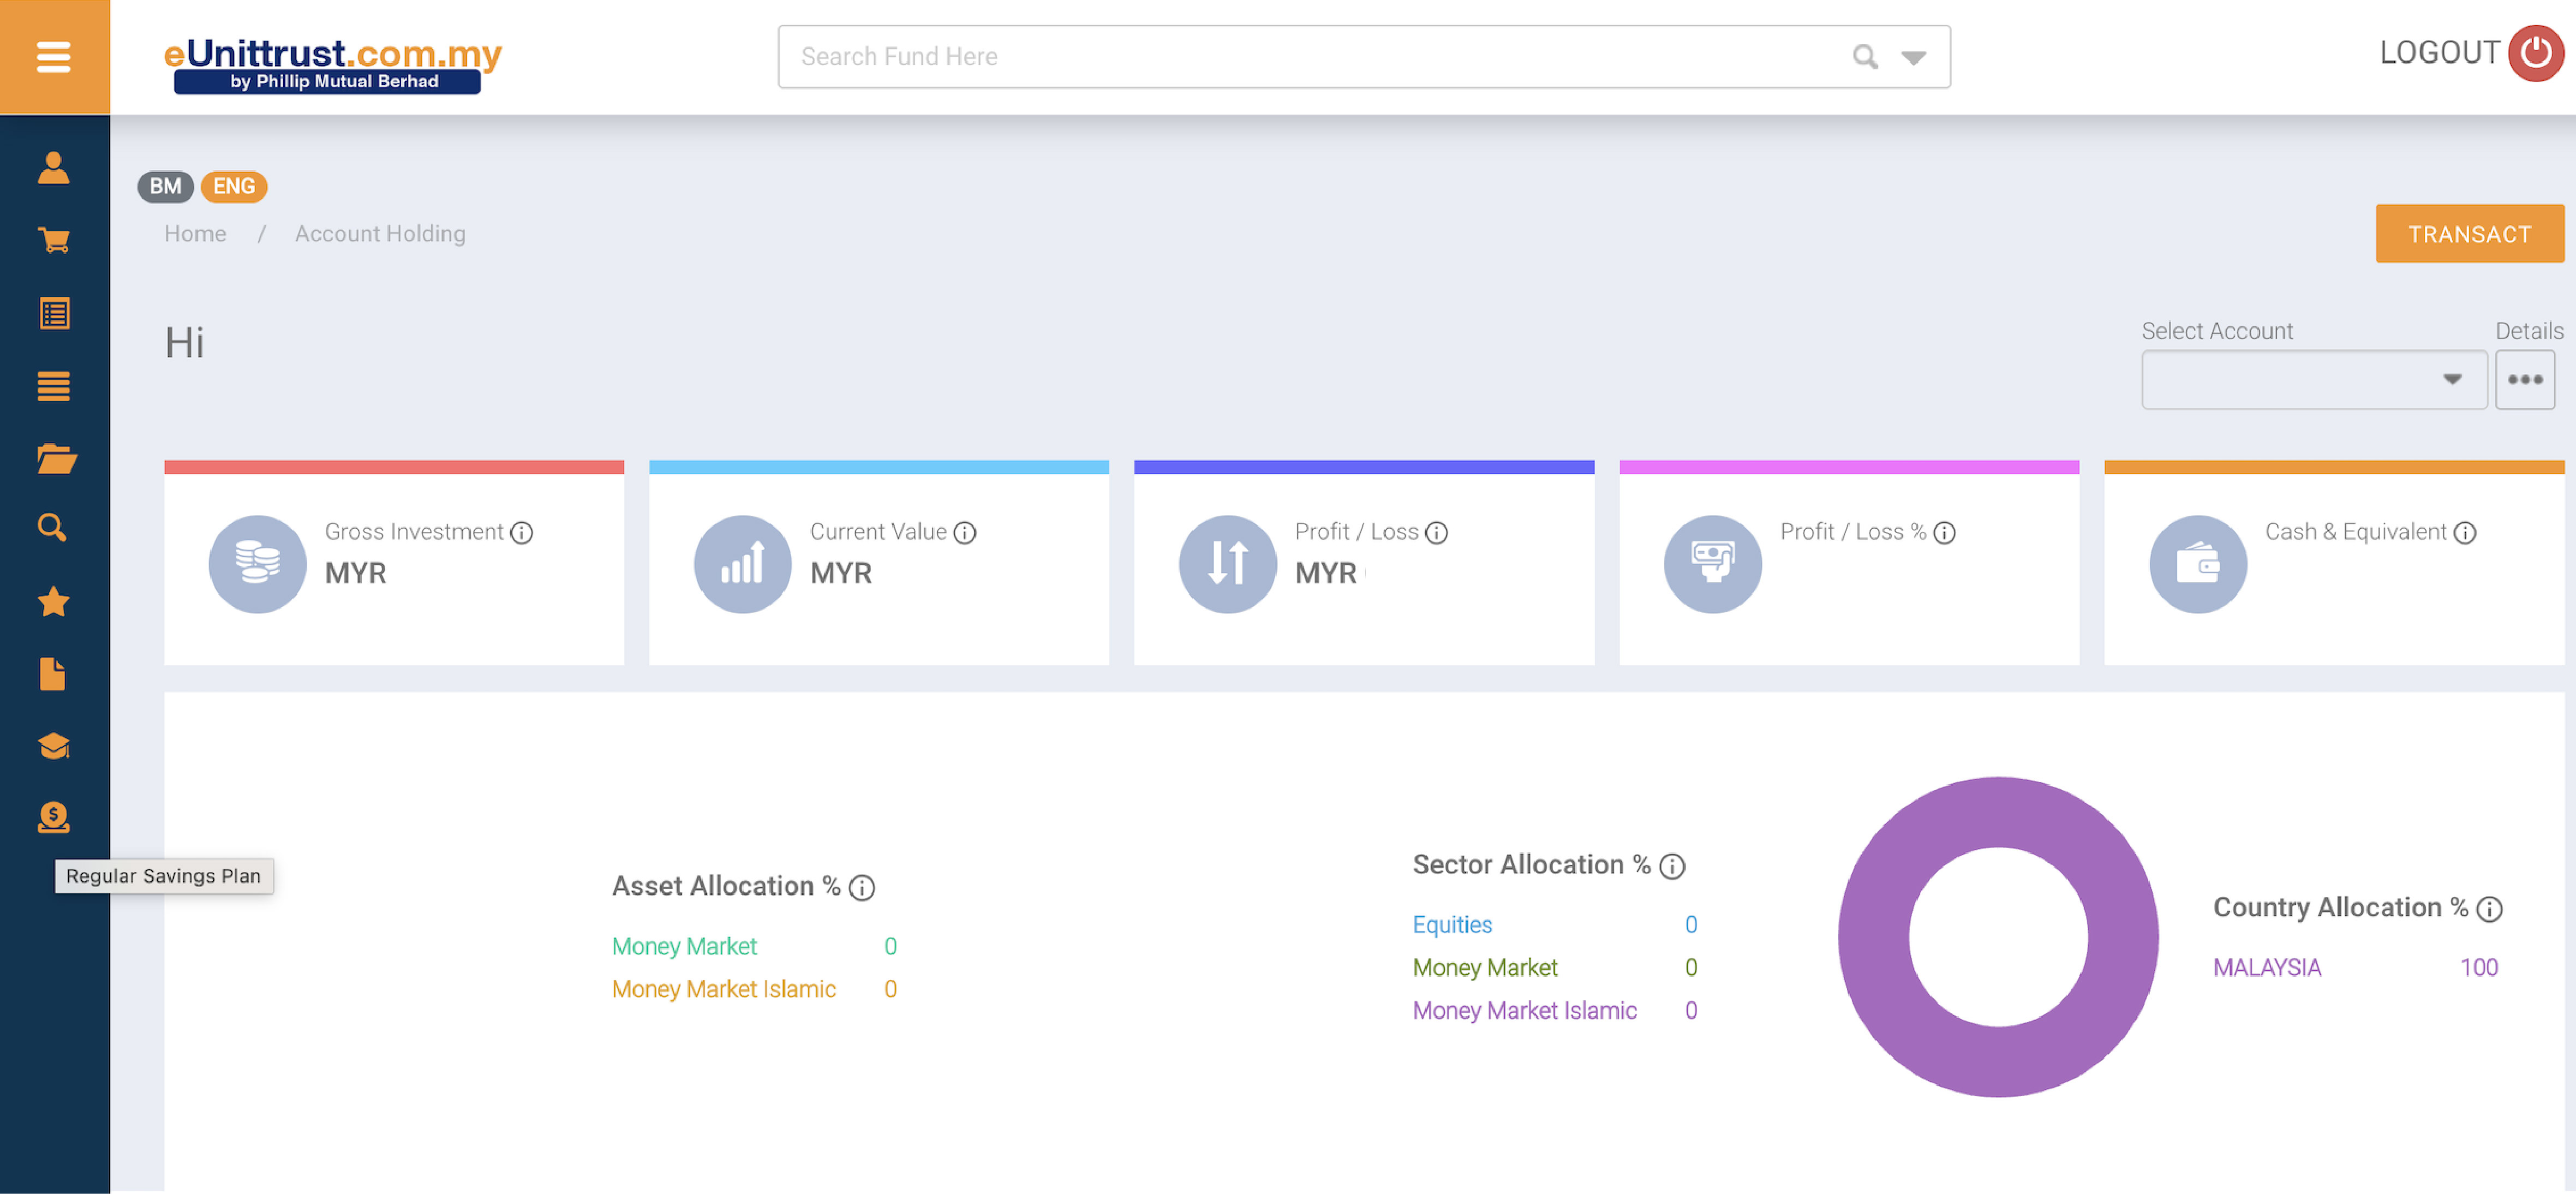Click the Account Holding breadcrumb

coord(380,234)
